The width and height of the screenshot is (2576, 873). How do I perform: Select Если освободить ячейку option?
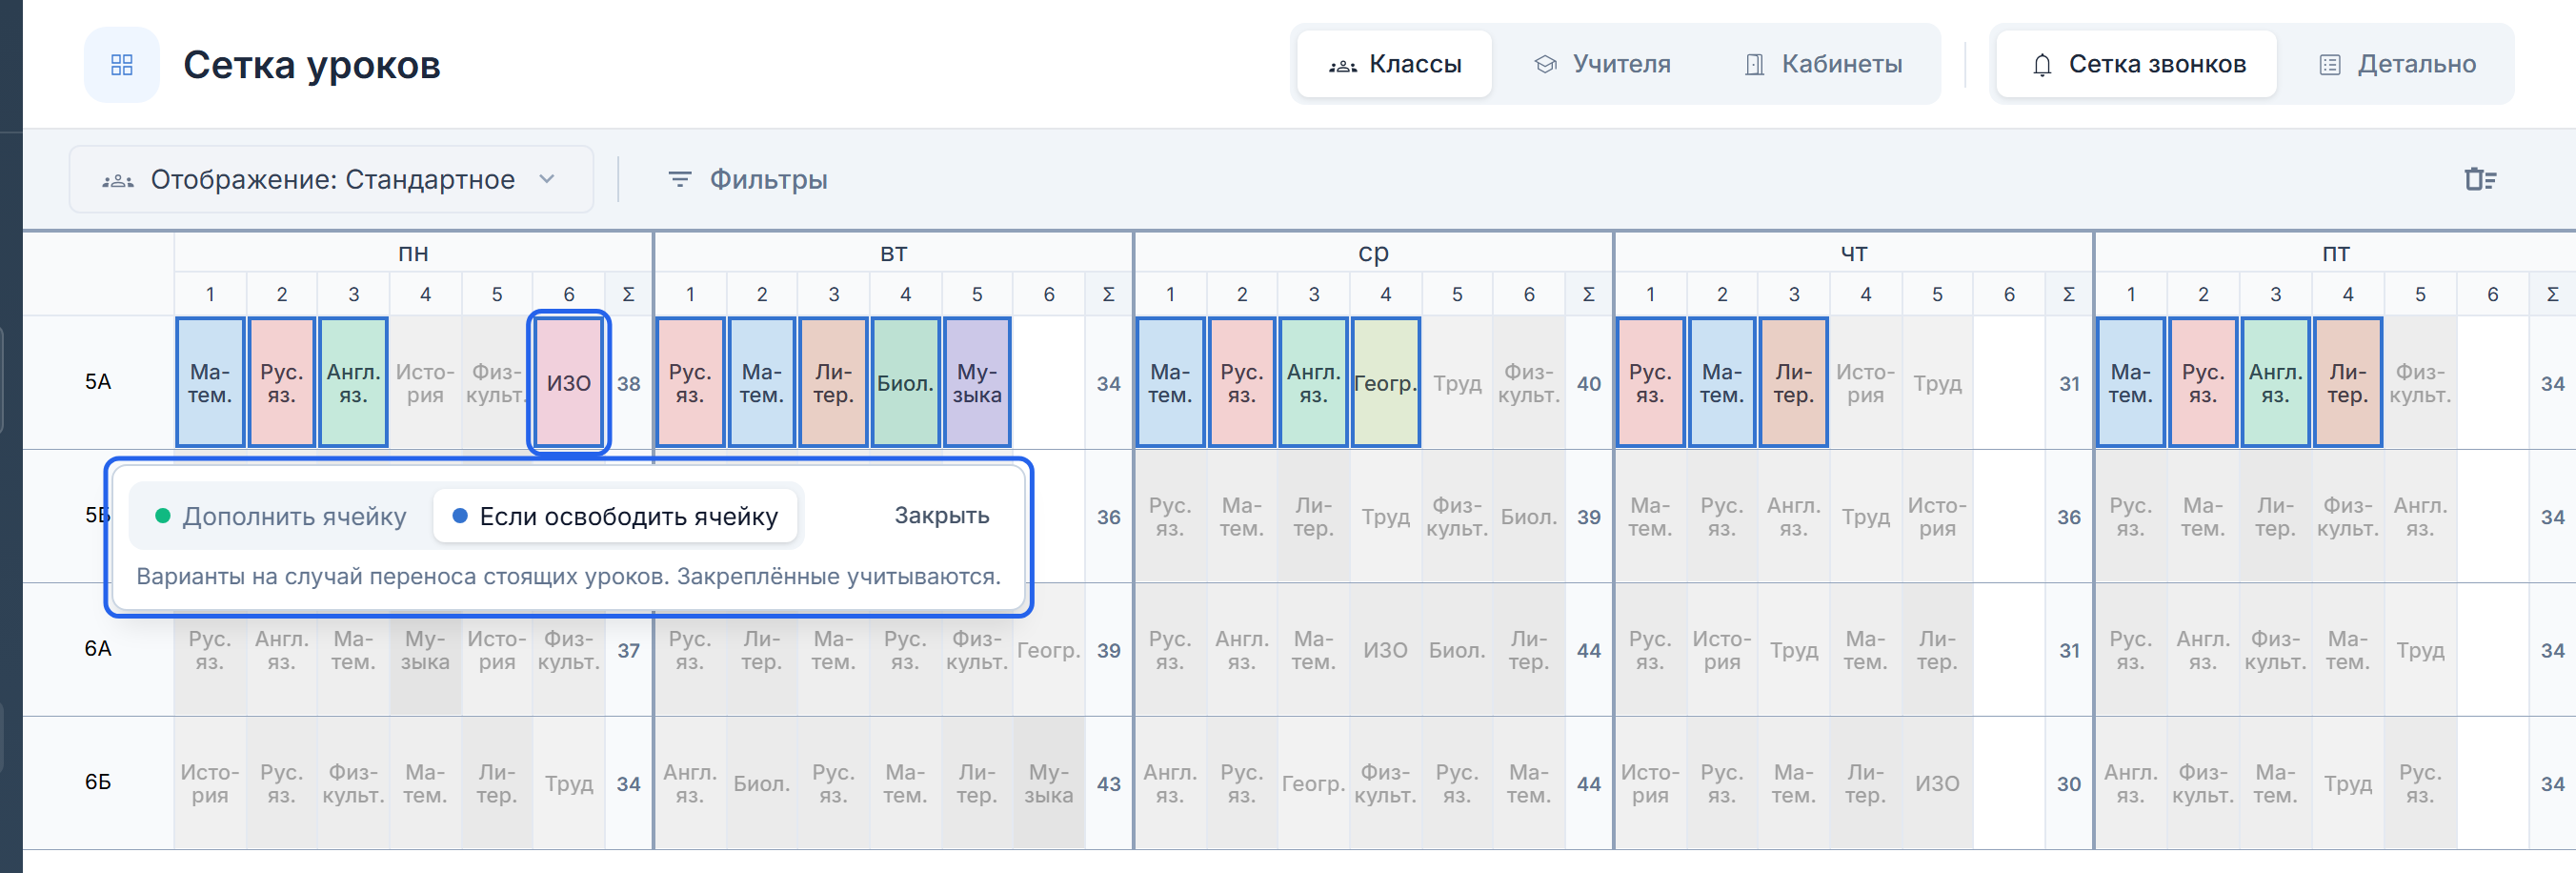(x=615, y=516)
